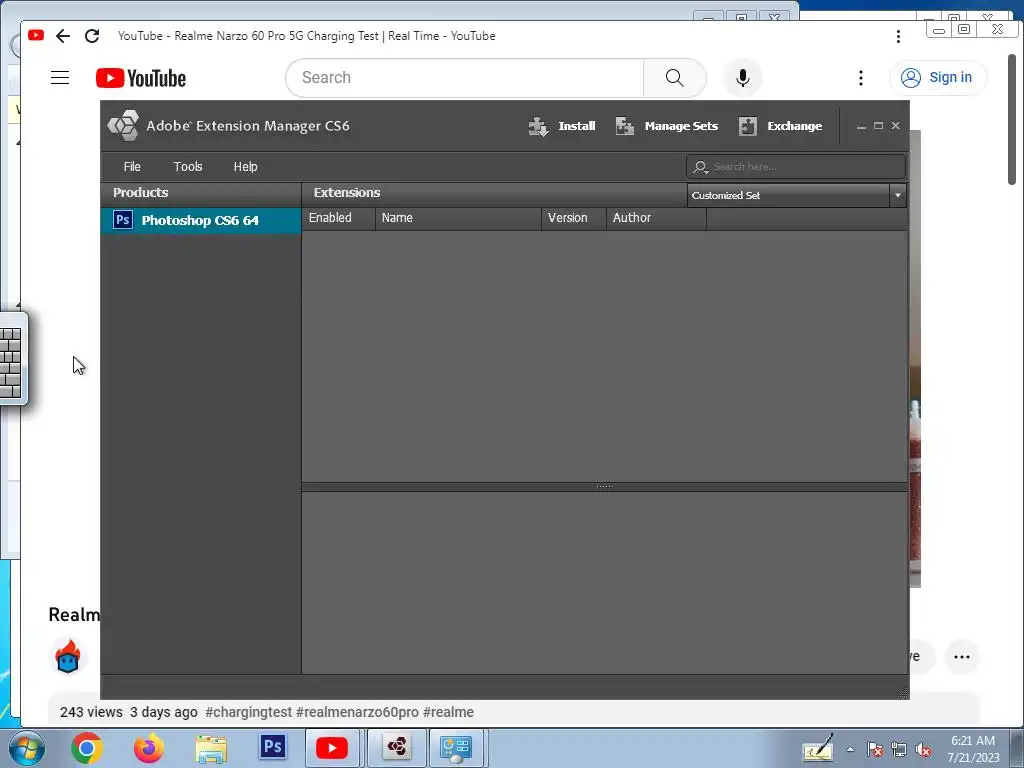The height and width of the screenshot is (768, 1024).
Task: Click the pane splitter grip handle
Action: pyautogui.click(x=605, y=487)
